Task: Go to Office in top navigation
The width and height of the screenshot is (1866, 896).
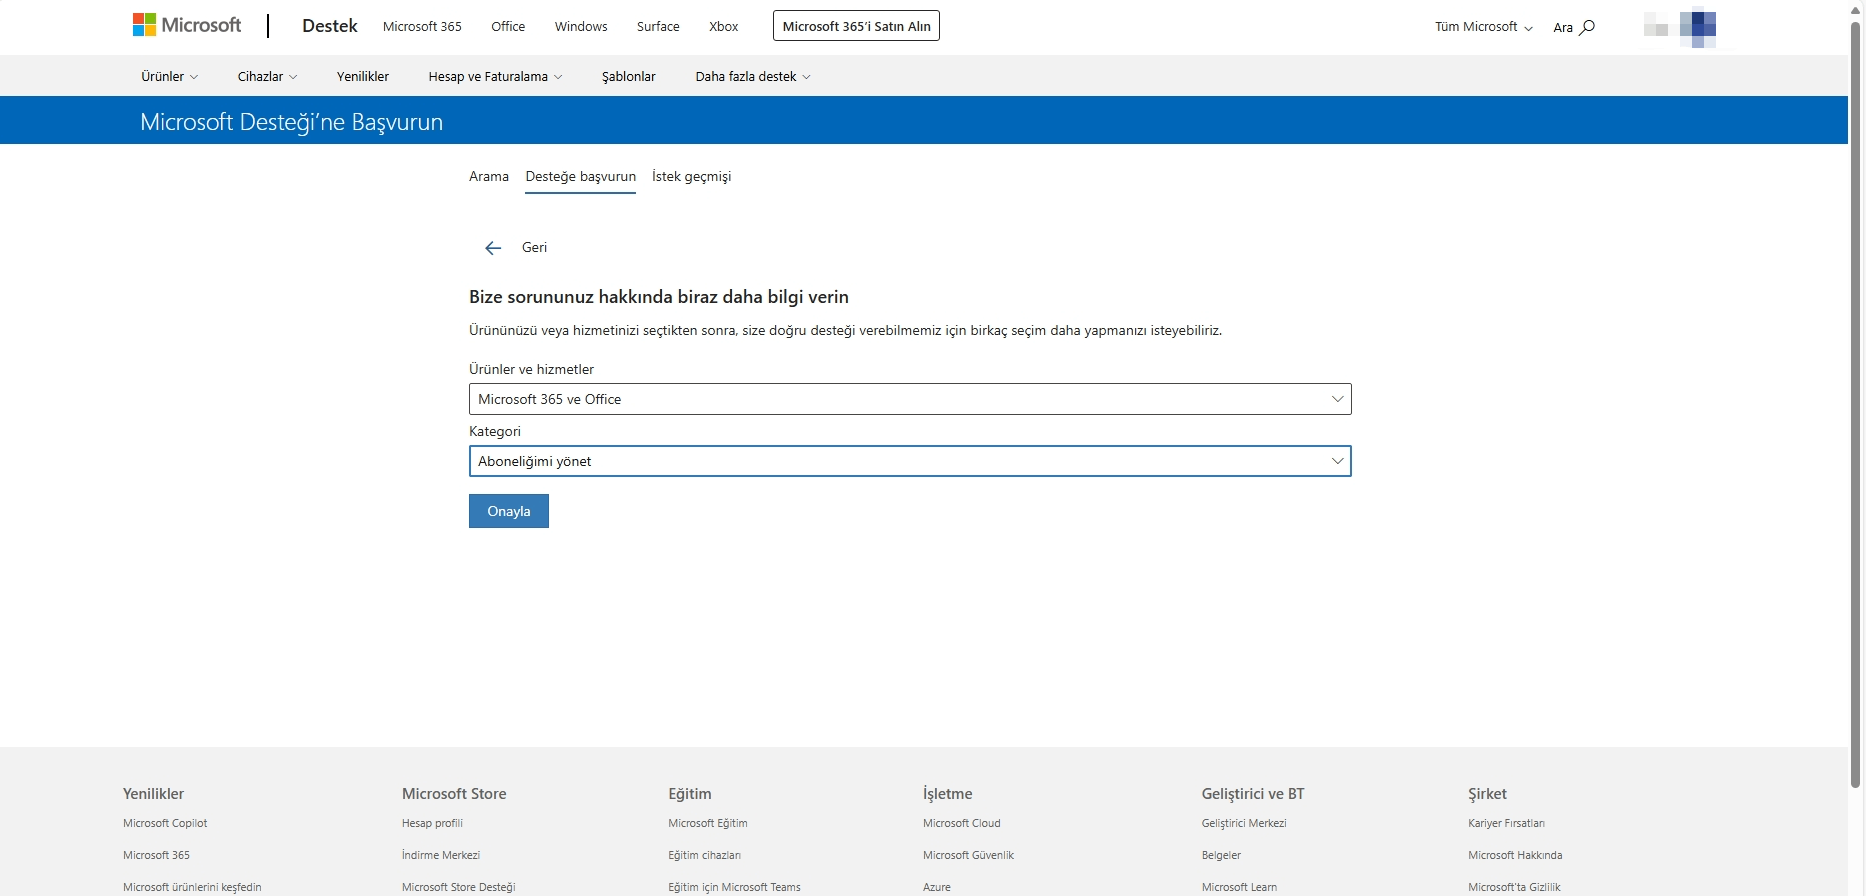Action: (508, 26)
